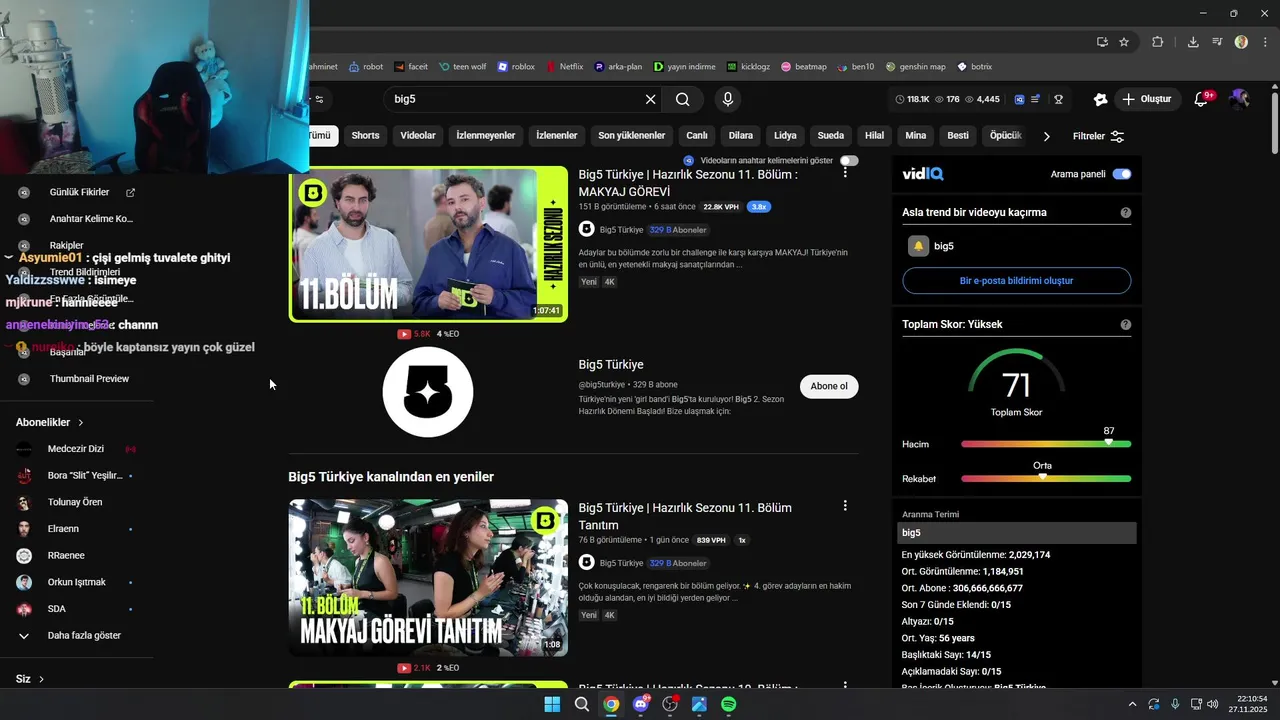1280x720 pixels.
Task: Open the vidIQ blue logo icon in header
Action: (x=1018, y=99)
